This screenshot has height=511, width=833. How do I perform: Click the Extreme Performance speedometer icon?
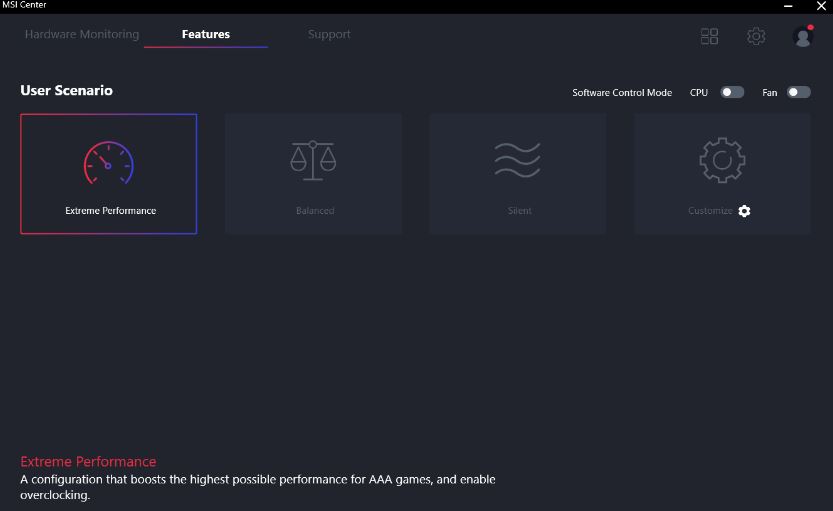(108, 163)
